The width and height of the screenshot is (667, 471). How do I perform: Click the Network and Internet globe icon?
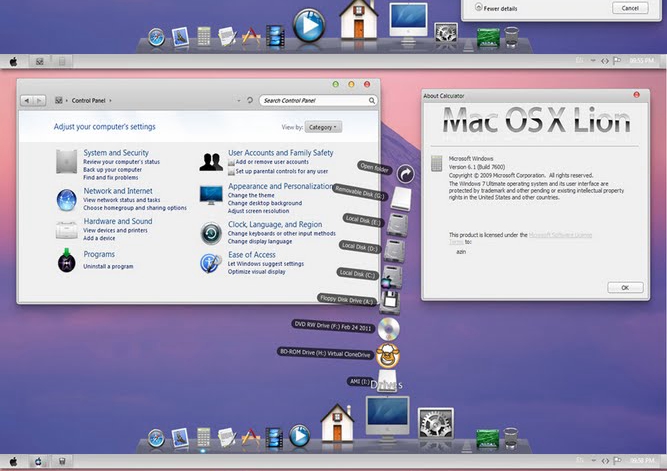tap(66, 200)
